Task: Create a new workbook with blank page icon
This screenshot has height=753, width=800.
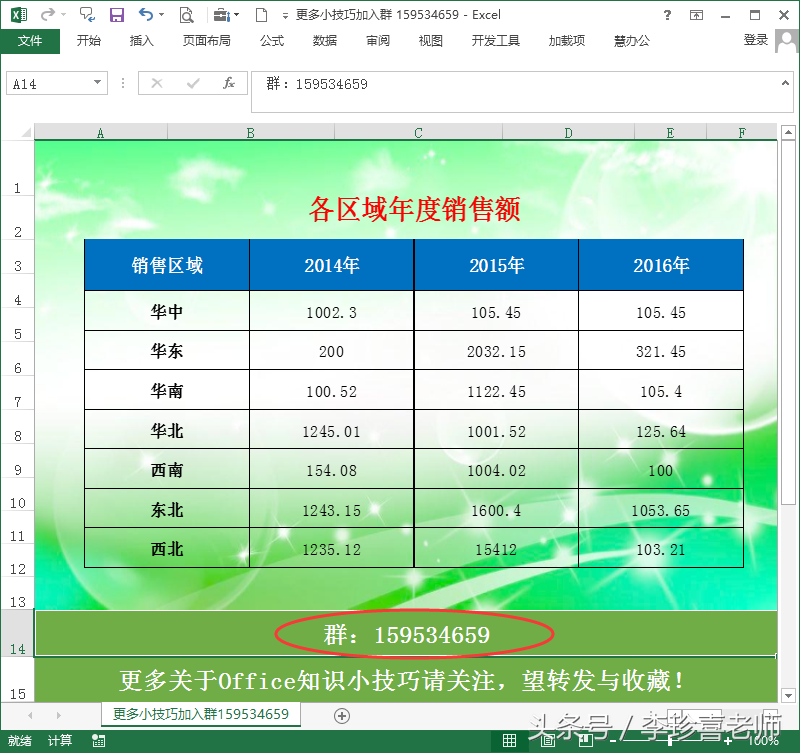Action: (x=261, y=15)
